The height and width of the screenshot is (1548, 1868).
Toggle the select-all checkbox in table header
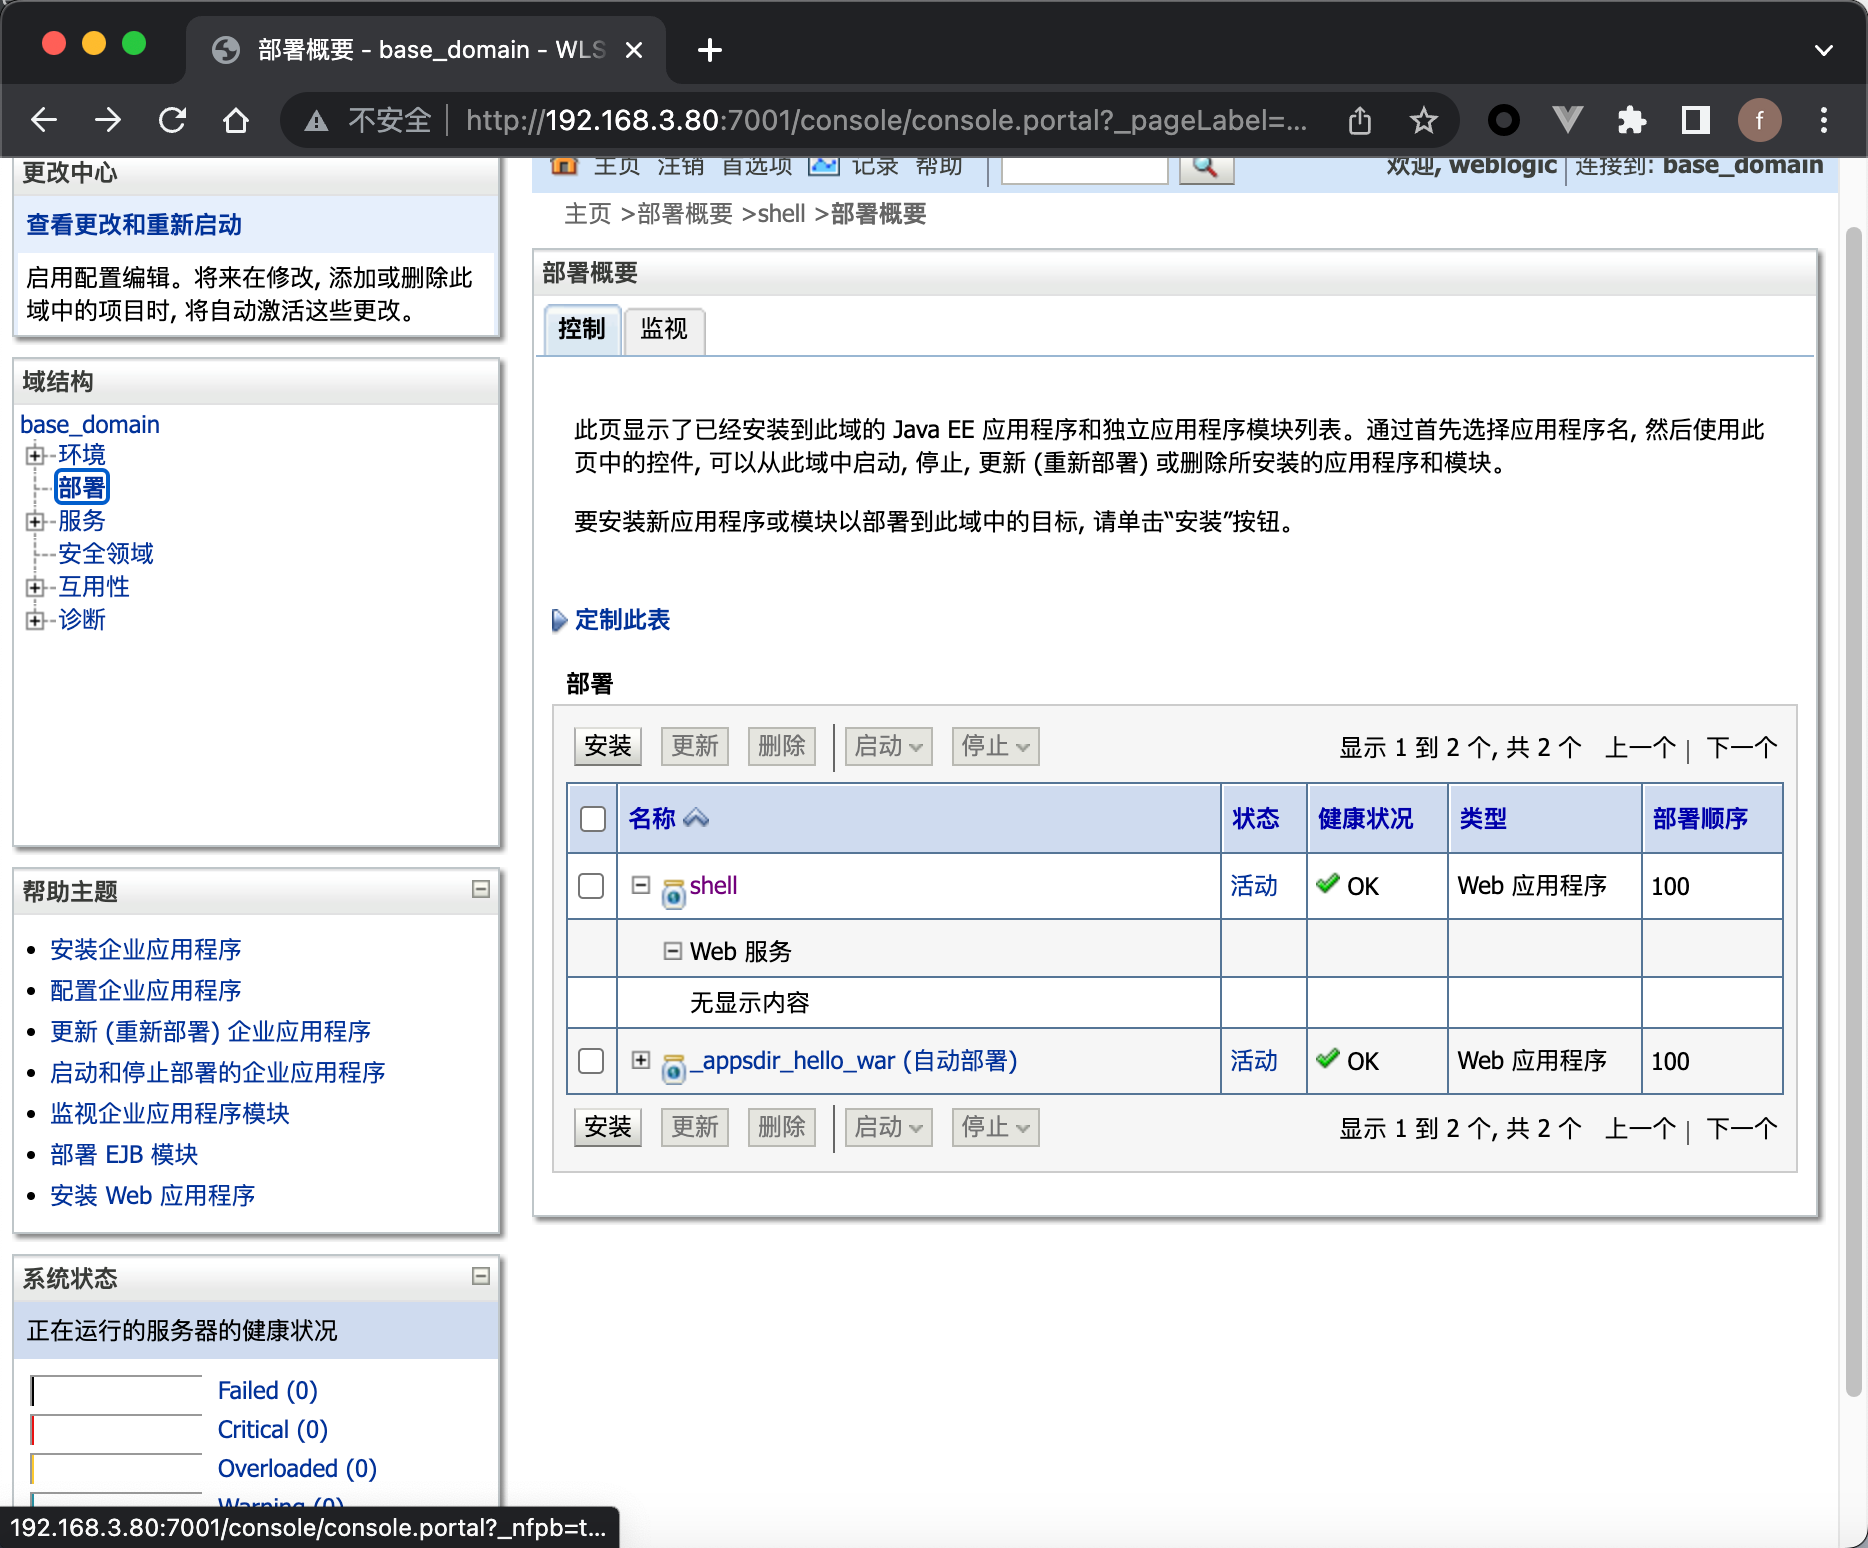coord(593,819)
